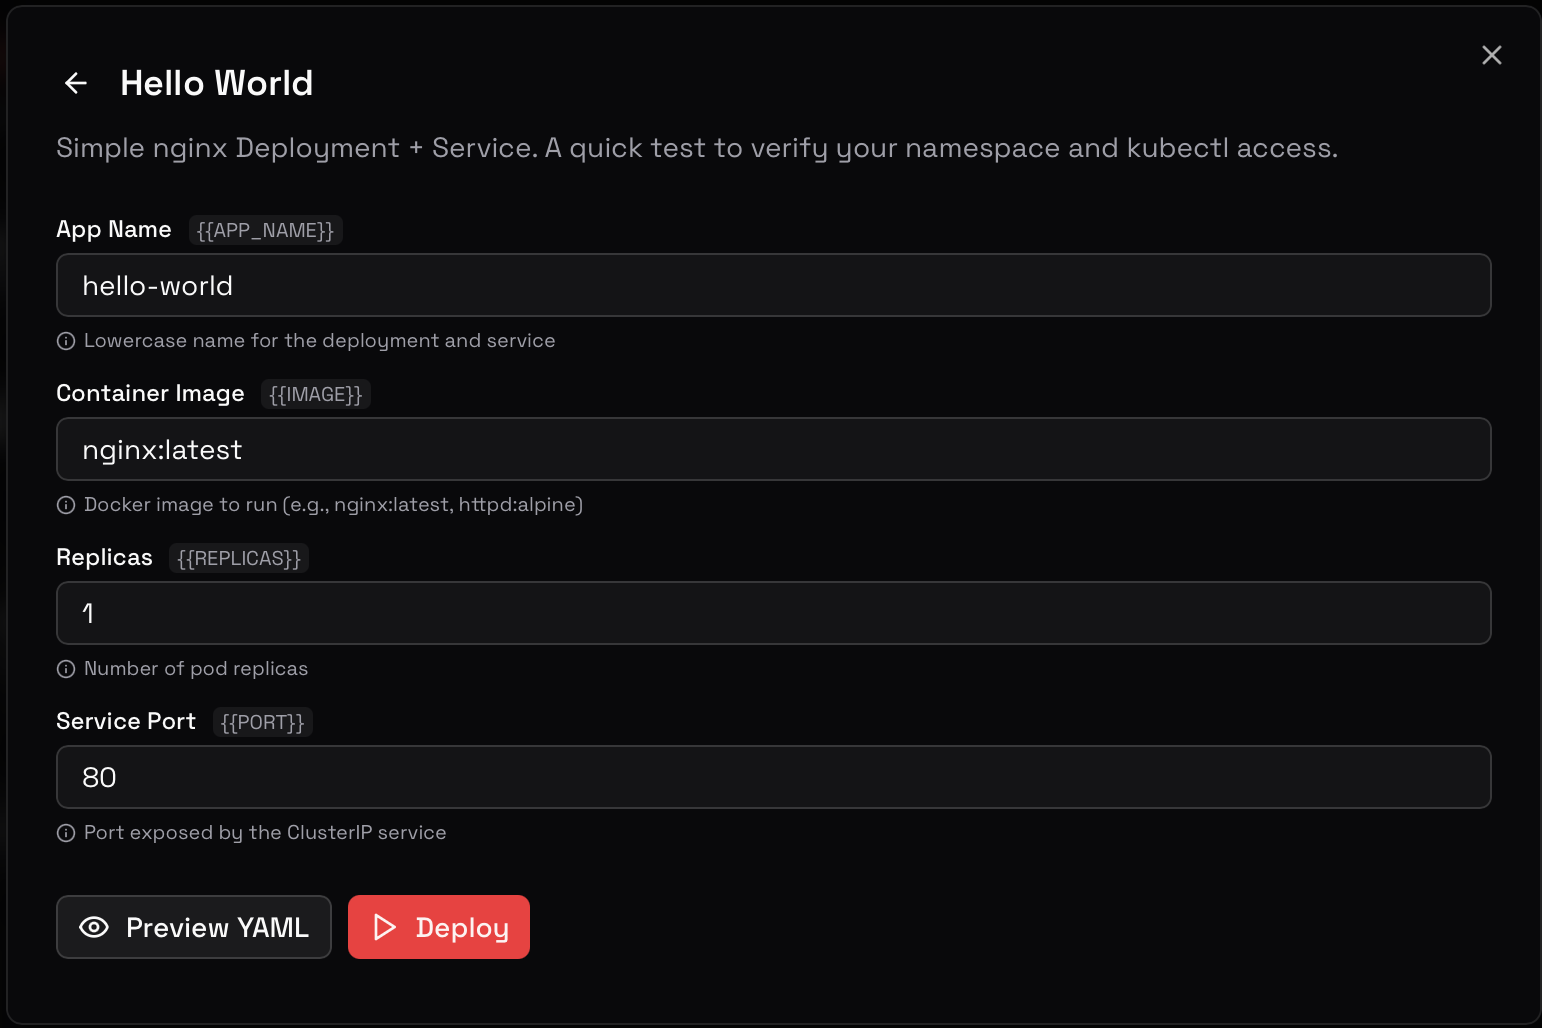Click the {{REPLICAS}} variable tag
The height and width of the screenshot is (1028, 1542).
pos(238,558)
